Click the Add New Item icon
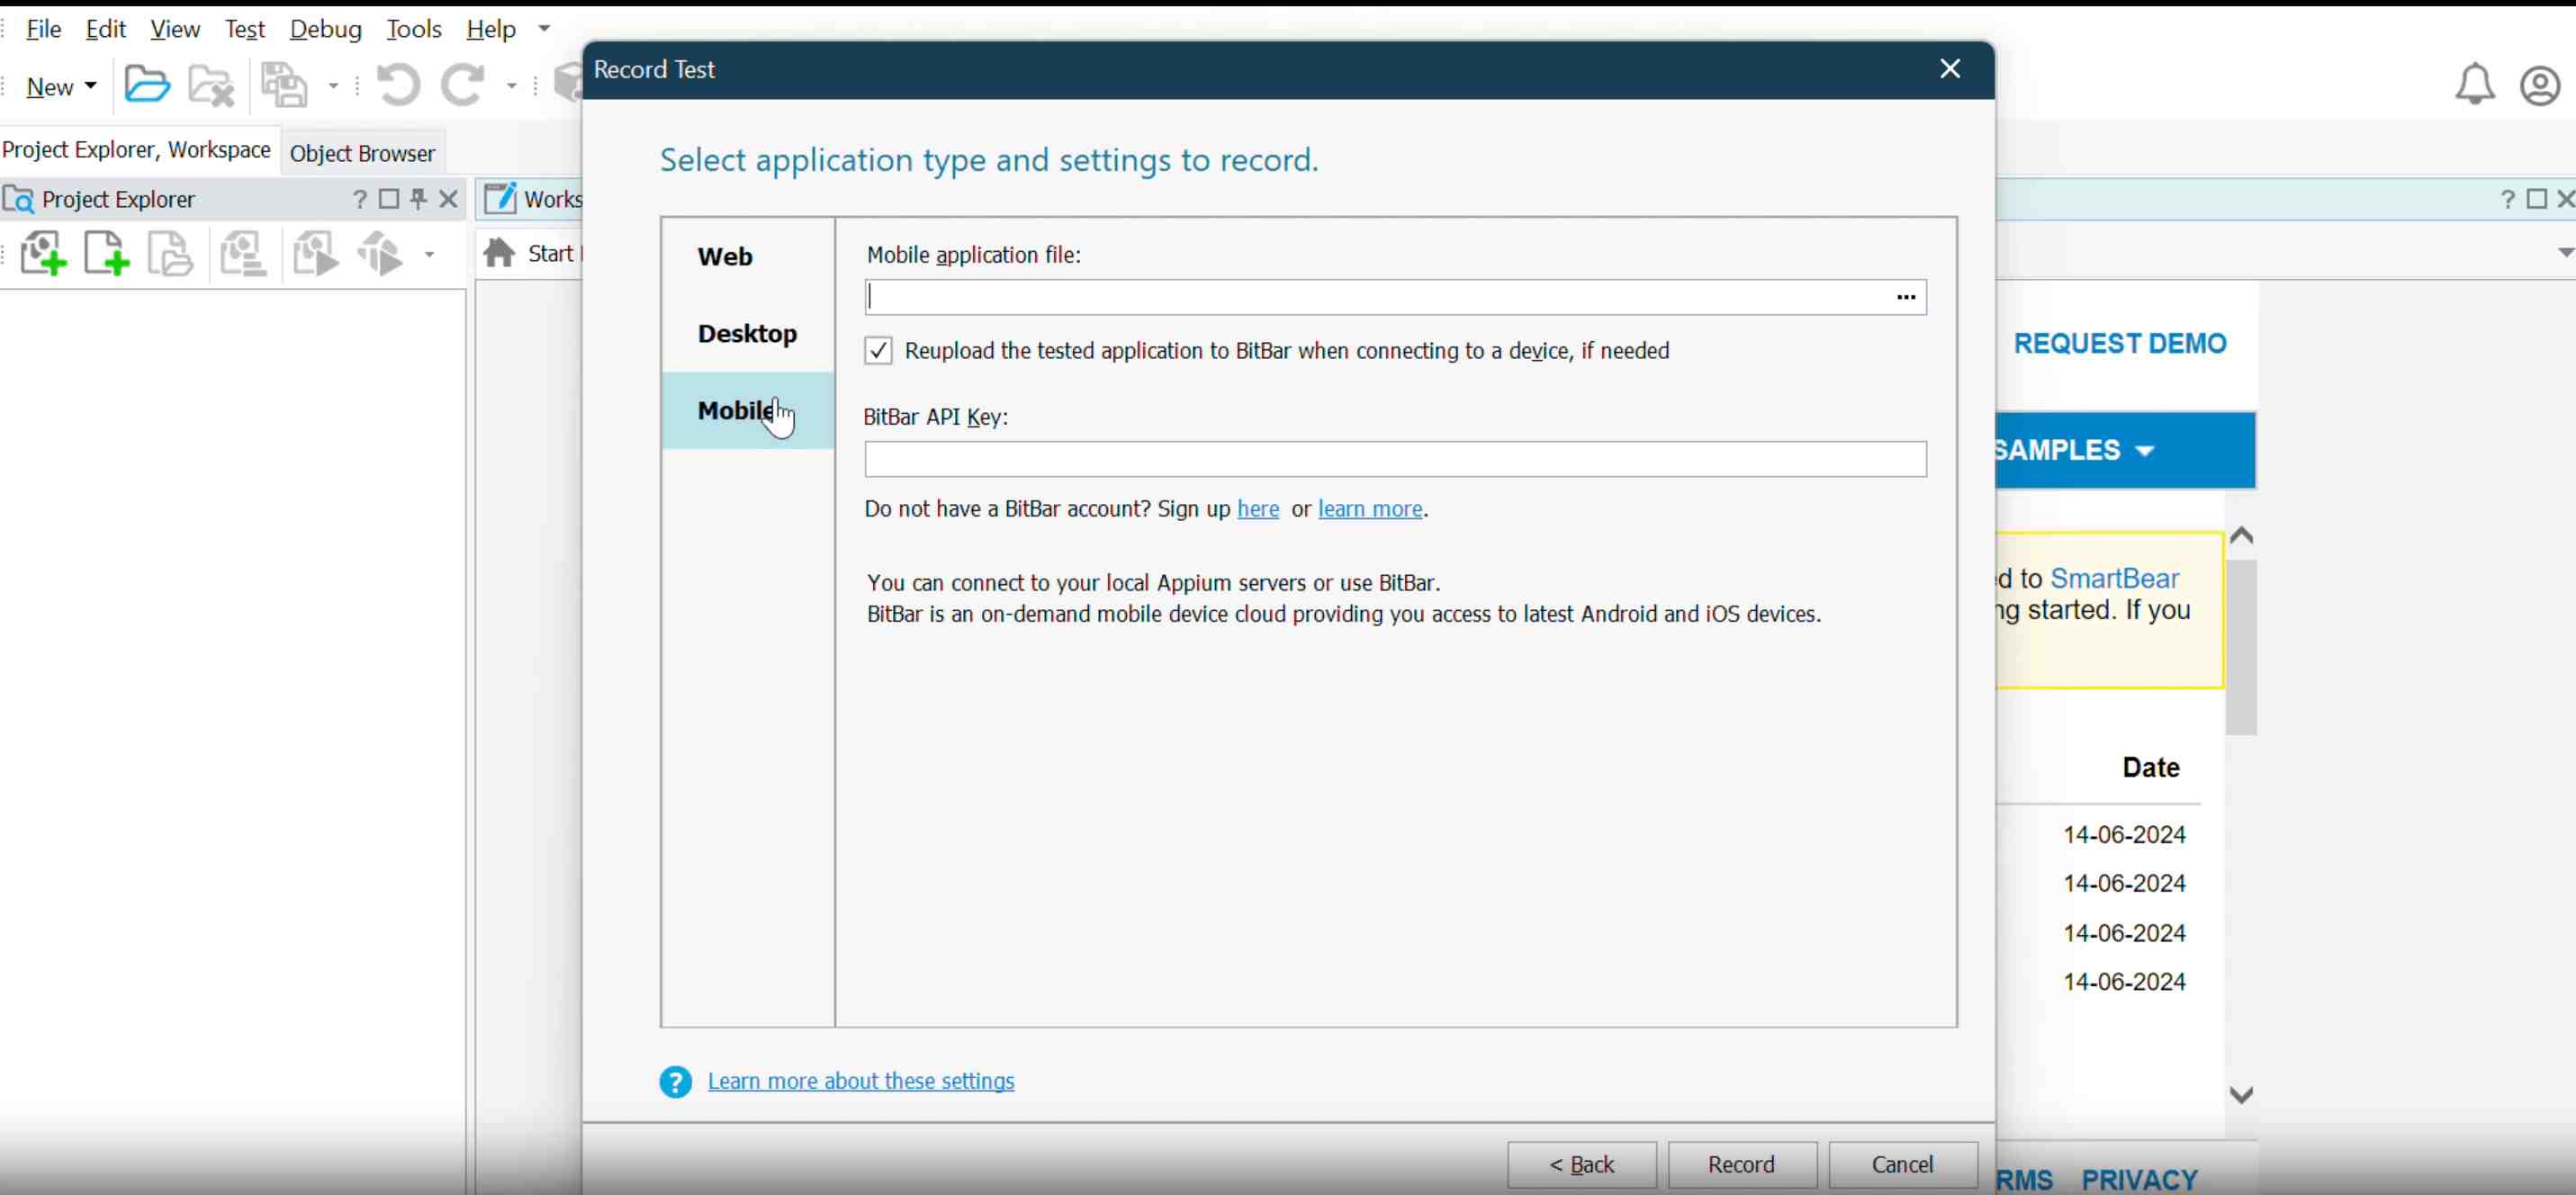 tap(107, 254)
